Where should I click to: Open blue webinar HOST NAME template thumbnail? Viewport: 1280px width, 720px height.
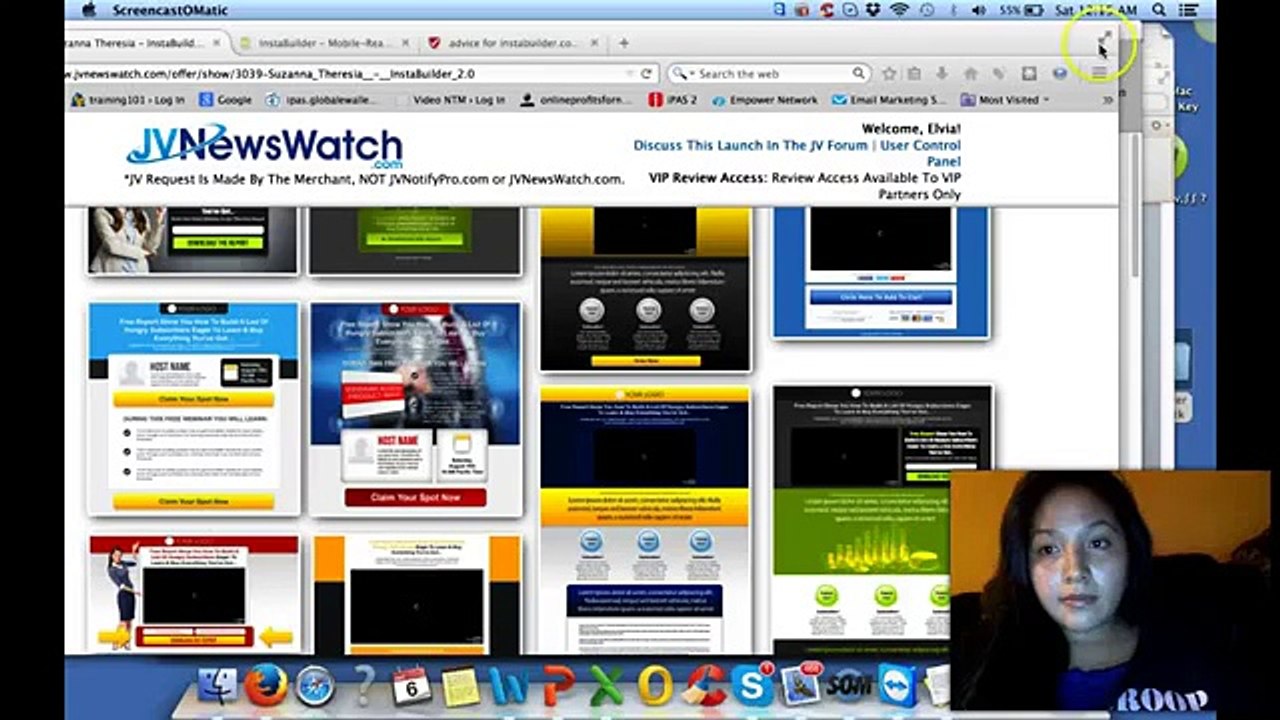194,408
